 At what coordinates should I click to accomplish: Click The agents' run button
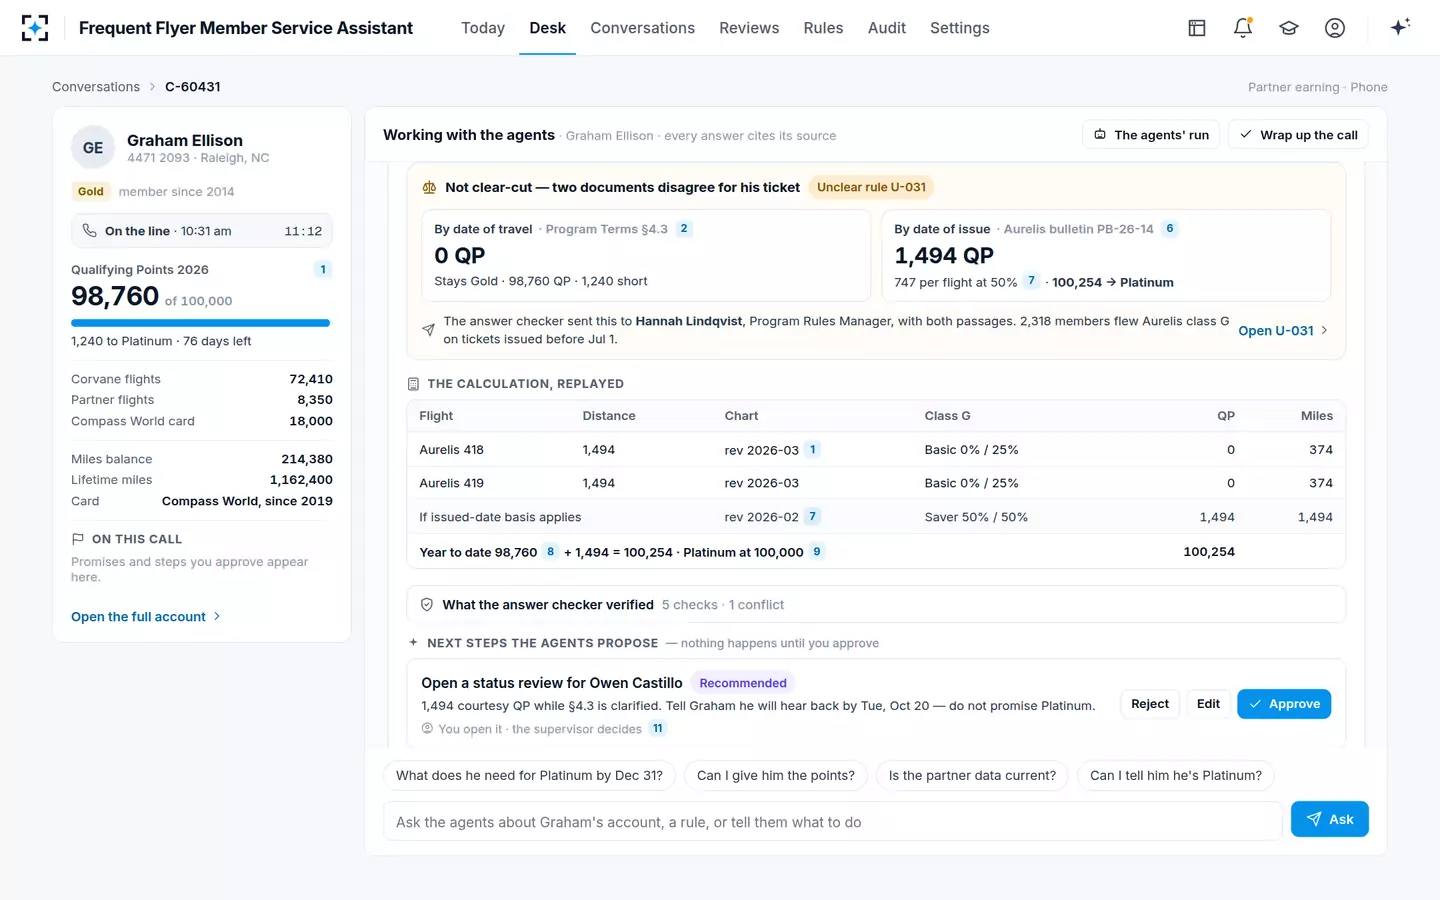pyautogui.click(x=1151, y=135)
